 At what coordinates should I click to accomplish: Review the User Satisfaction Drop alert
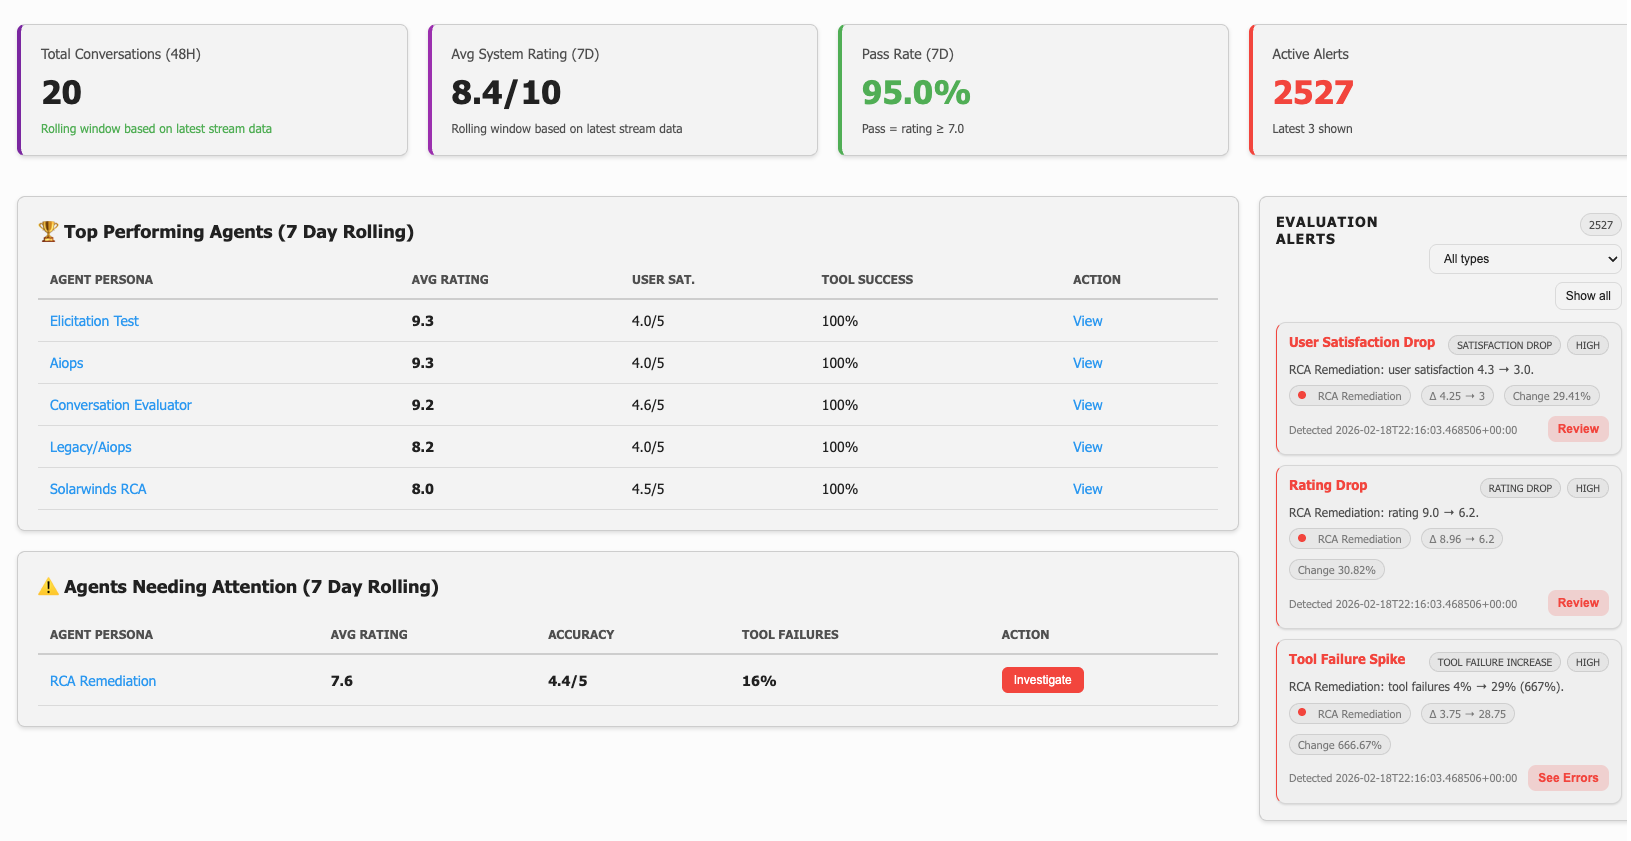click(1577, 429)
